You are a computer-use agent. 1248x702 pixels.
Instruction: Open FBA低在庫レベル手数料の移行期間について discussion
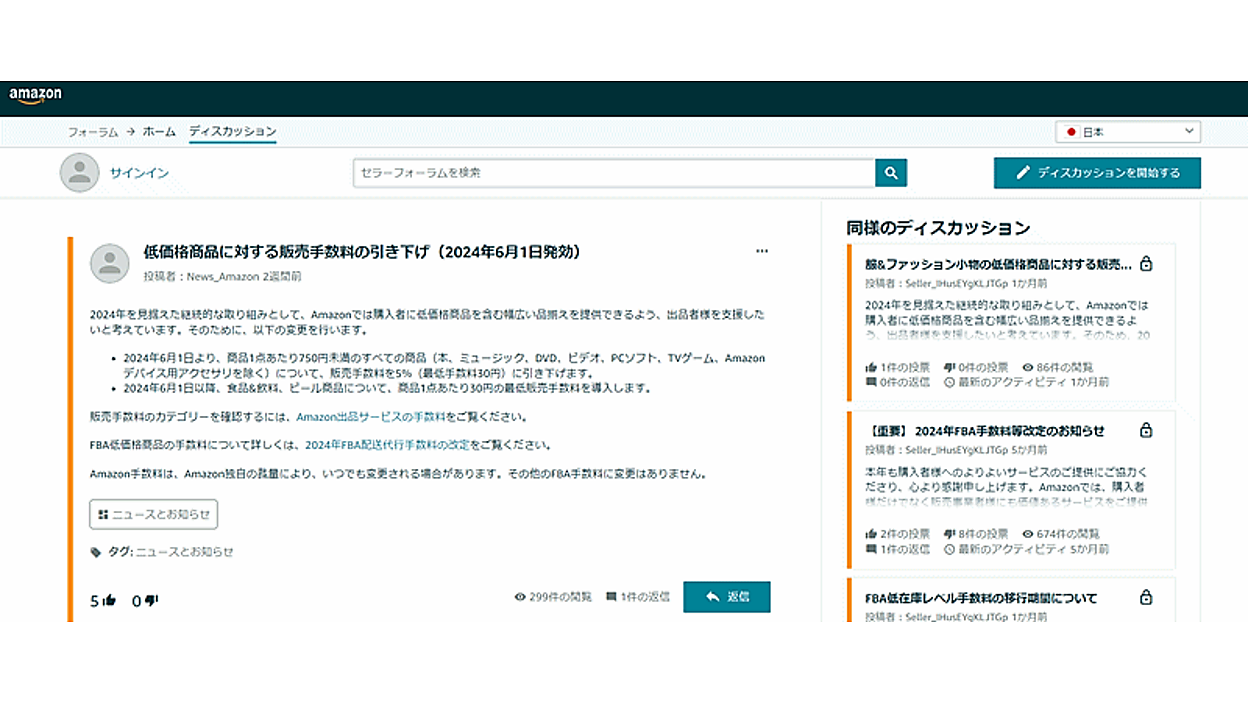tap(981, 598)
